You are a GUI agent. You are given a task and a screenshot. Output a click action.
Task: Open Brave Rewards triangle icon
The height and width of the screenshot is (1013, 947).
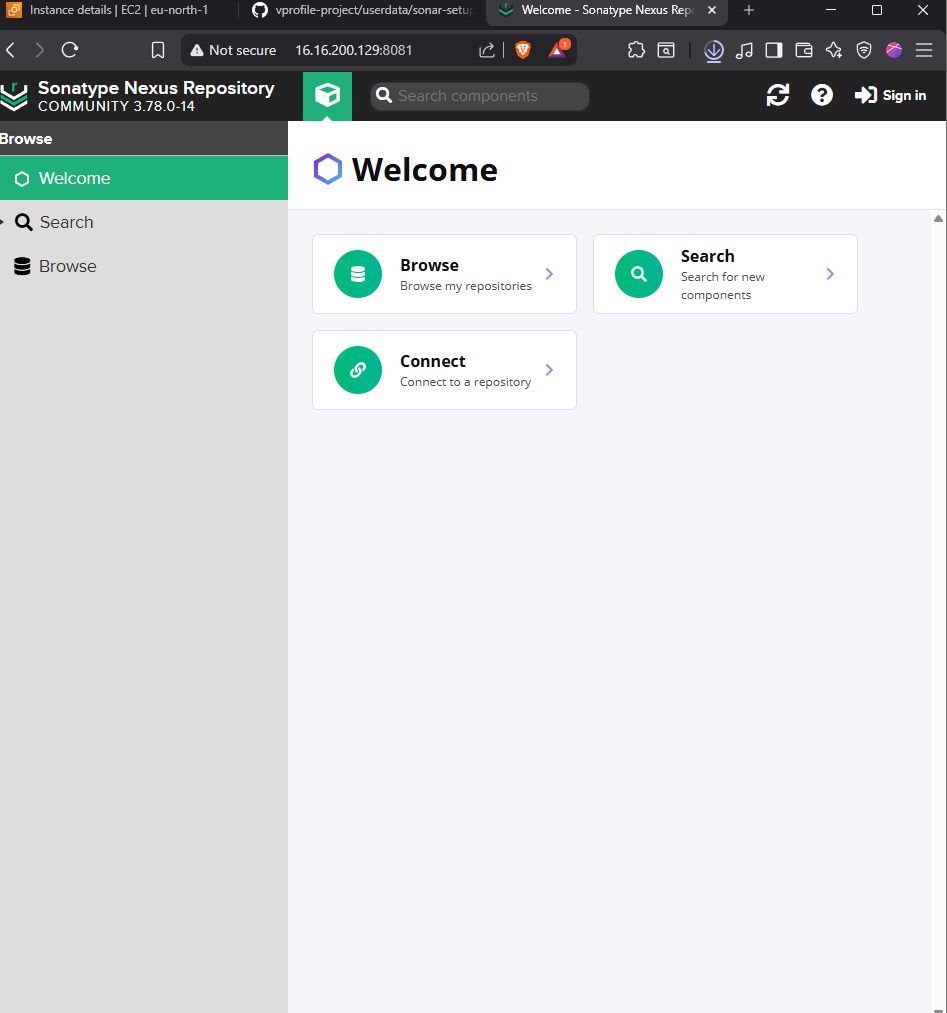coord(558,50)
